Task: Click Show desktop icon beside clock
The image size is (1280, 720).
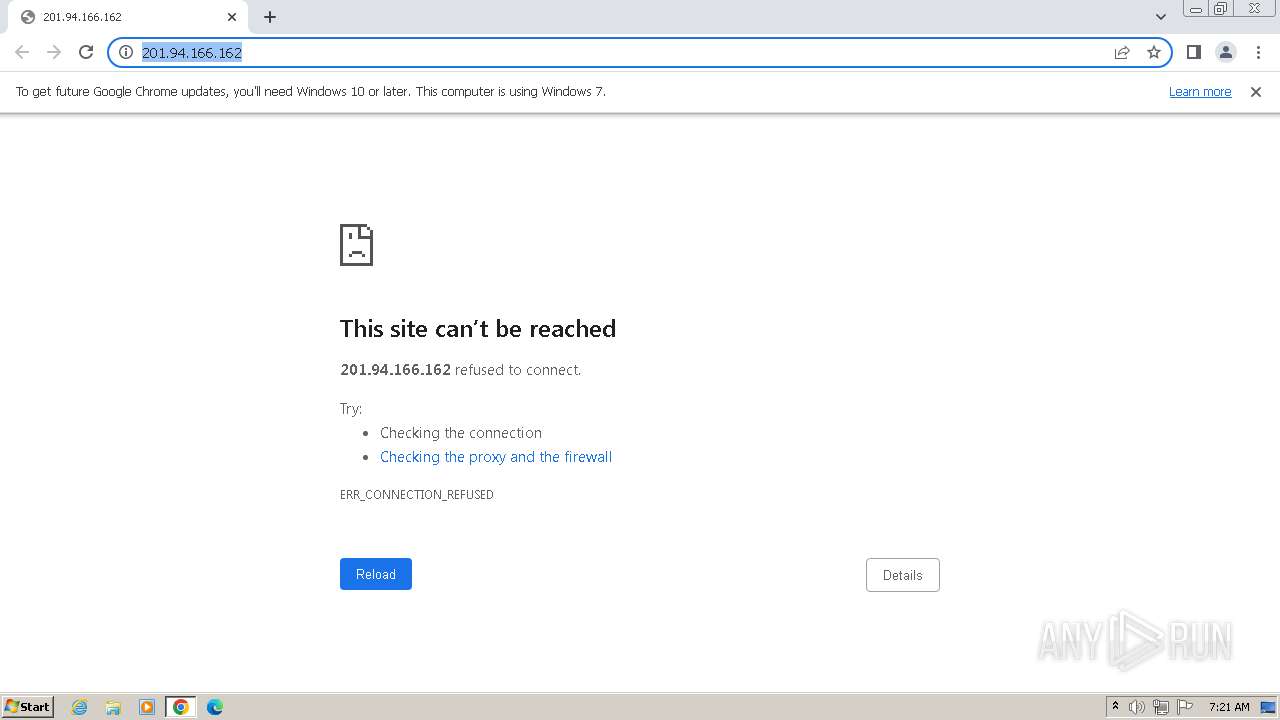Action: click(x=1269, y=707)
